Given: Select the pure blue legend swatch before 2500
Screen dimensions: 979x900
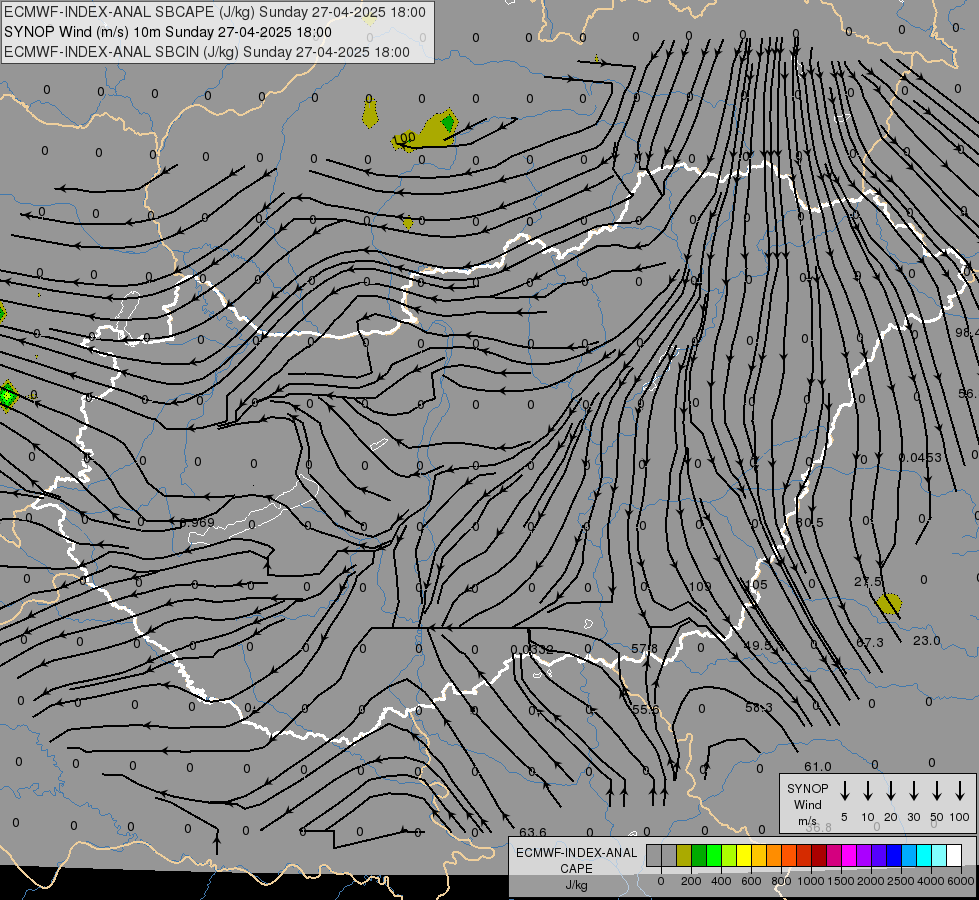Looking at the screenshot, I should click(893, 855).
